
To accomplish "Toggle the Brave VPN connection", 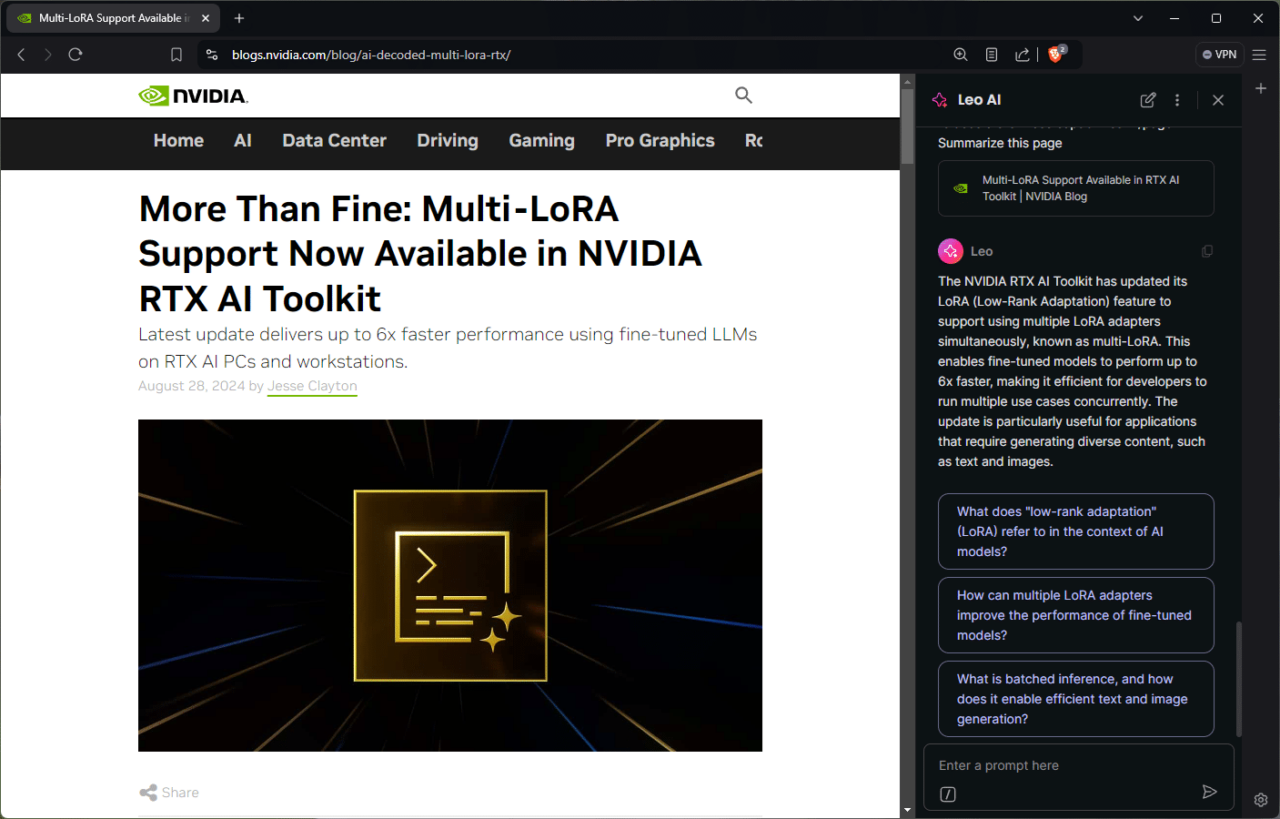I will 1219,54.
